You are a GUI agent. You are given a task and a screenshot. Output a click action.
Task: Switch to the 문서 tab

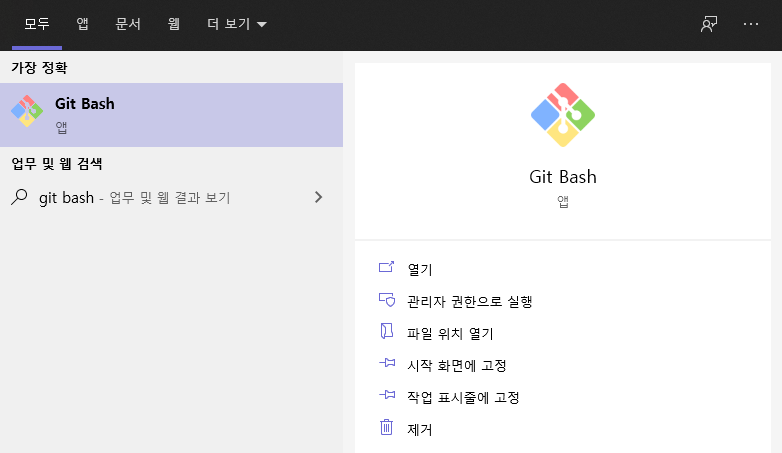(x=128, y=24)
